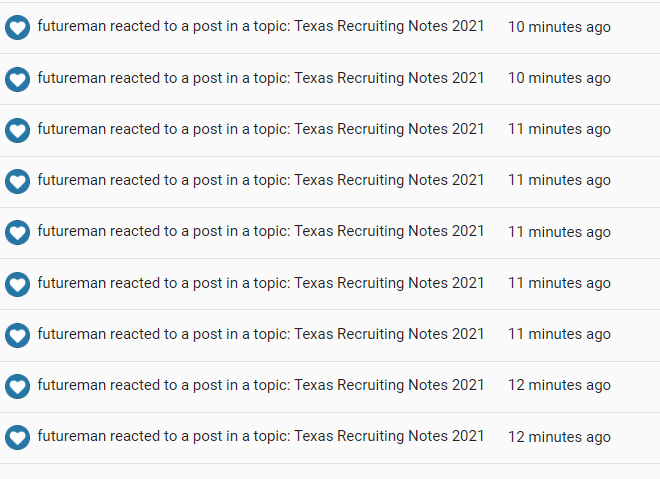The width and height of the screenshot is (660, 479).
Task: Click the second '11 minutes ago' timestamp
Action: pyautogui.click(x=559, y=180)
